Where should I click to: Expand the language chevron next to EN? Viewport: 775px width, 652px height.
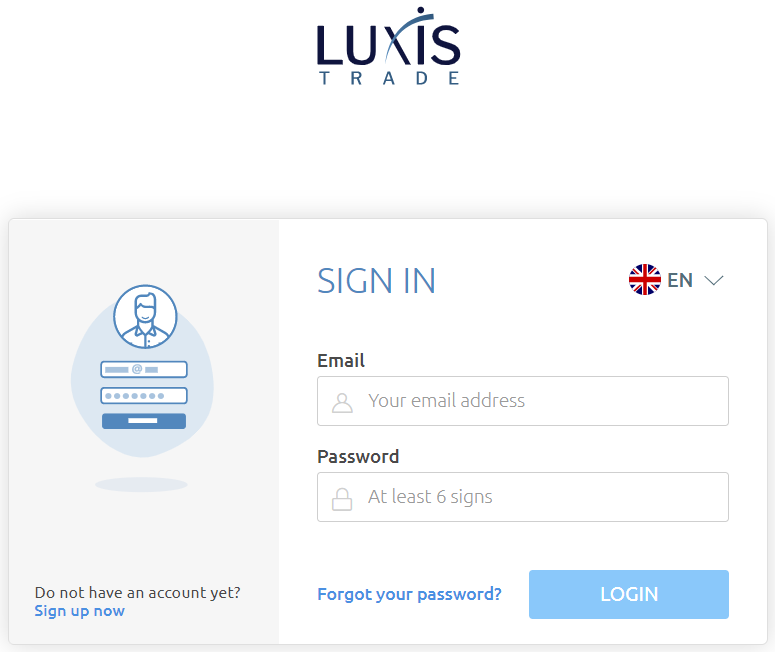[714, 281]
